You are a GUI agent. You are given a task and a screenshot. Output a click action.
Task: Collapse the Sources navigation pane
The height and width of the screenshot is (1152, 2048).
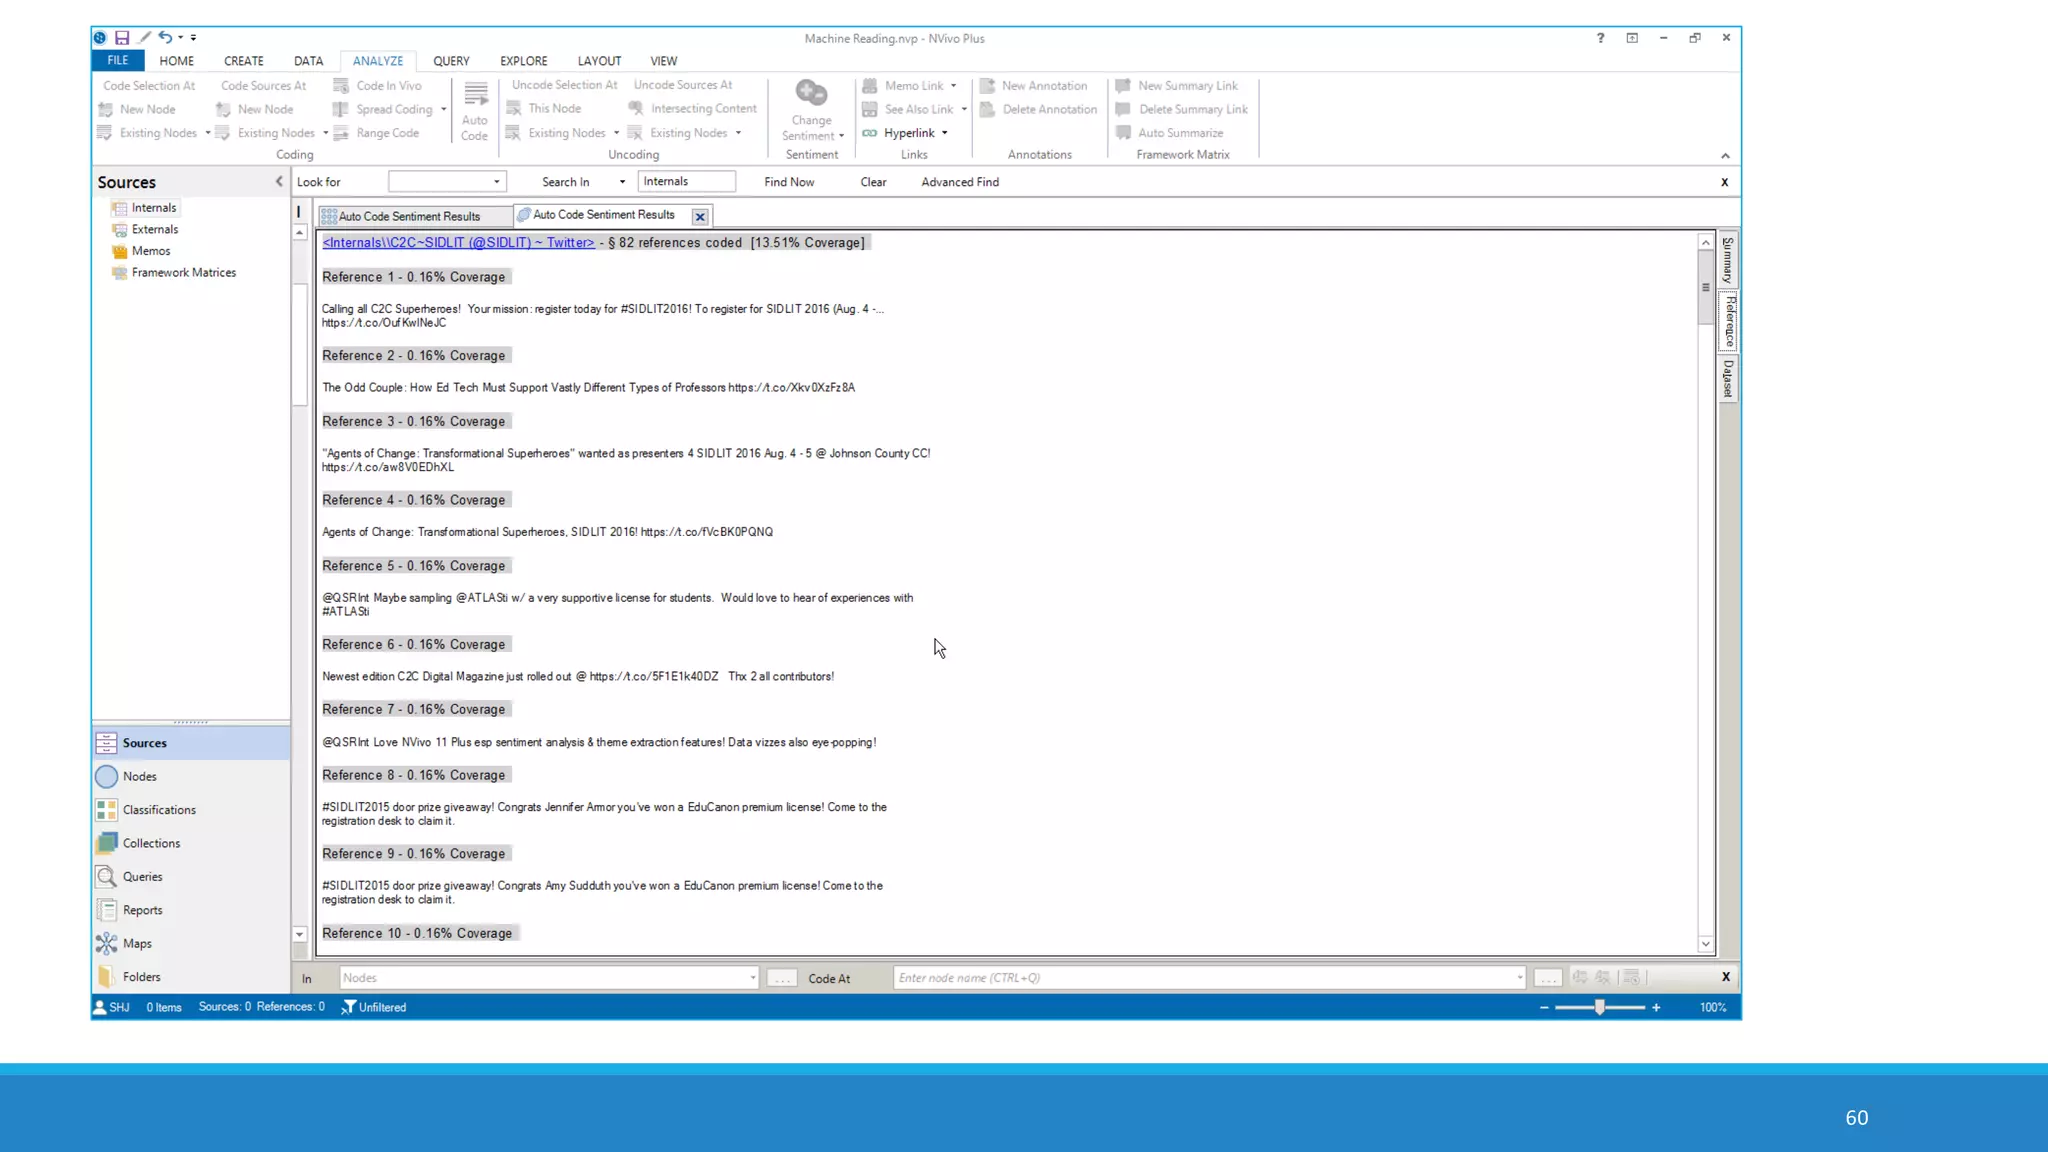279,181
